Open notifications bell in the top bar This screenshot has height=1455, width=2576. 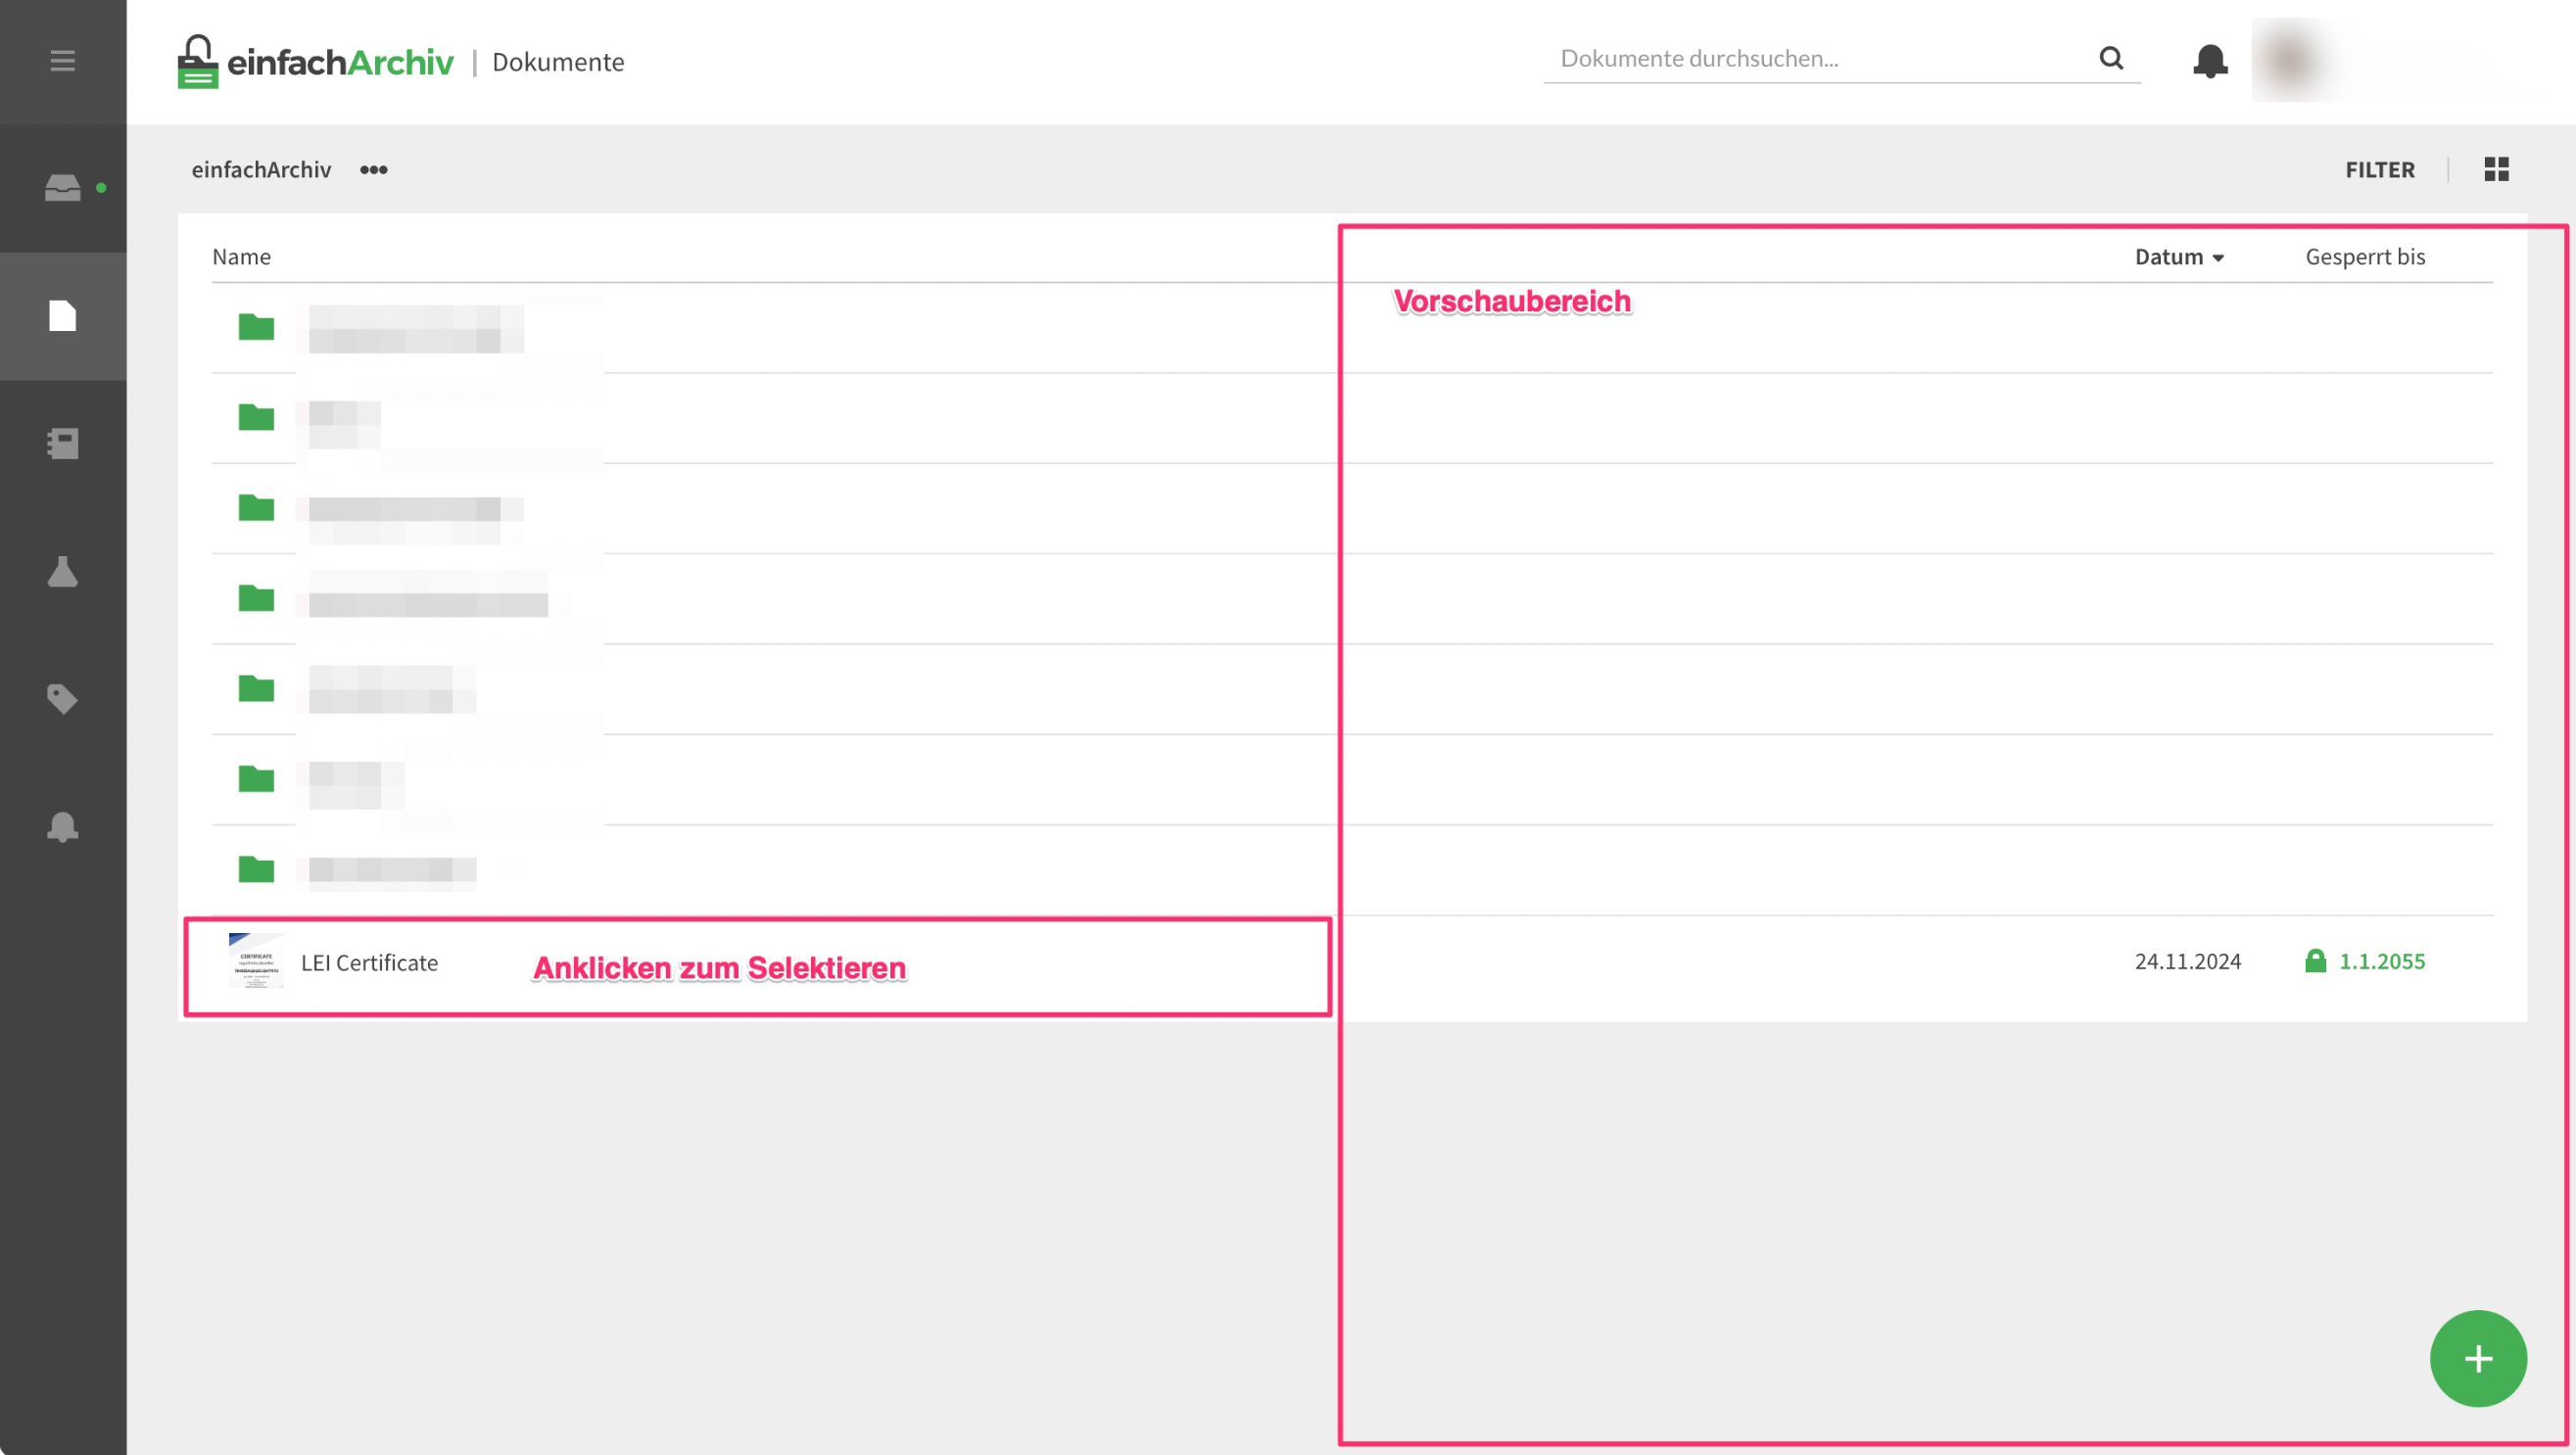coord(2210,61)
